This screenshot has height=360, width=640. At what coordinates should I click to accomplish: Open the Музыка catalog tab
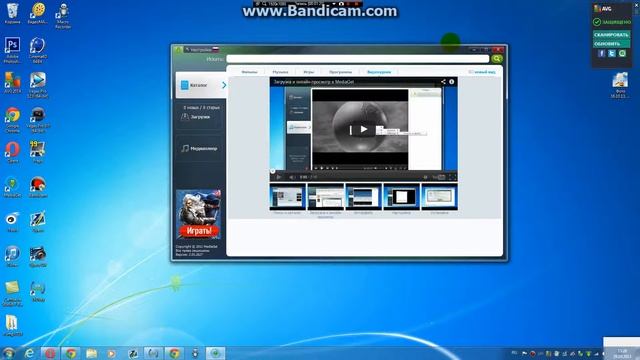tap(280, 72)
